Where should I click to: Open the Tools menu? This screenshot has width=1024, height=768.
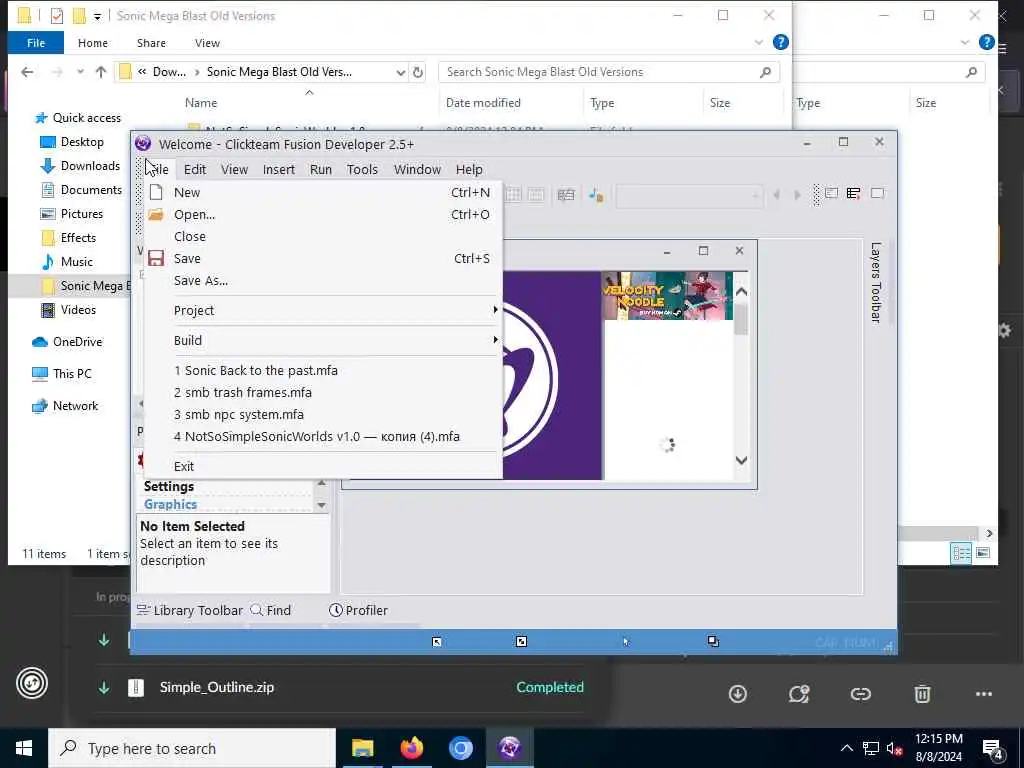coord(362,169)
